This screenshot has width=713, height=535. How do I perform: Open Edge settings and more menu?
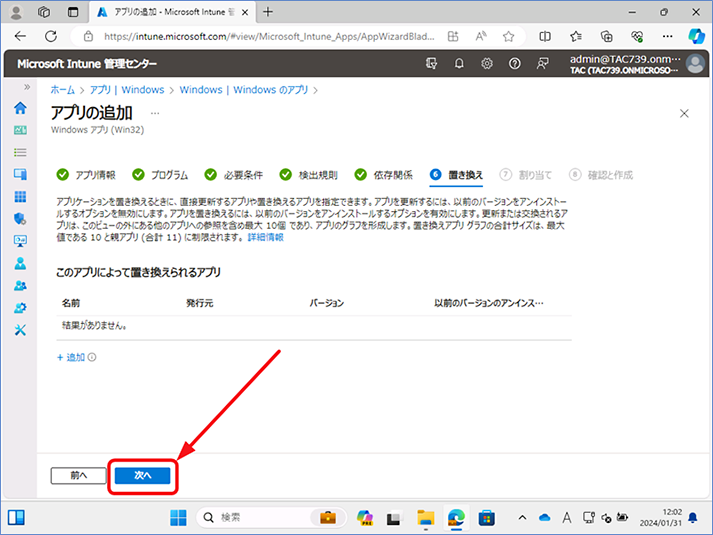click(x=668, y=36)
